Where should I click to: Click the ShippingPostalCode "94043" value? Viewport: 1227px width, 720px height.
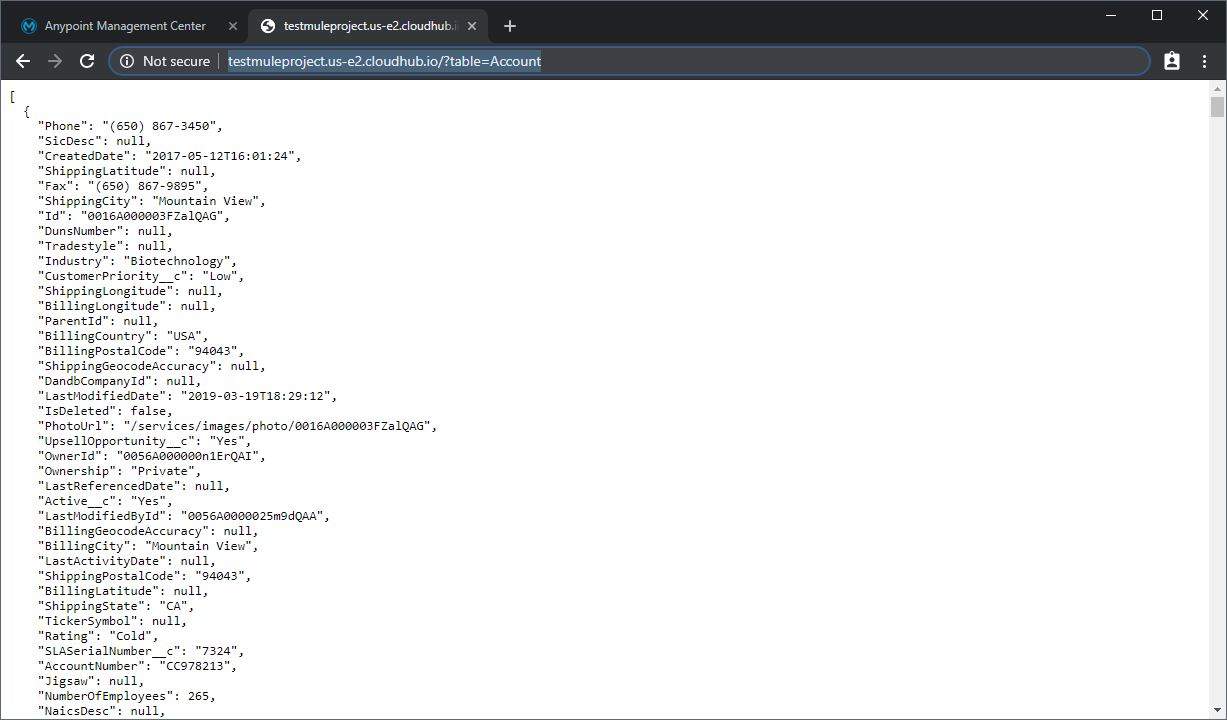click(x=220, y=576)
